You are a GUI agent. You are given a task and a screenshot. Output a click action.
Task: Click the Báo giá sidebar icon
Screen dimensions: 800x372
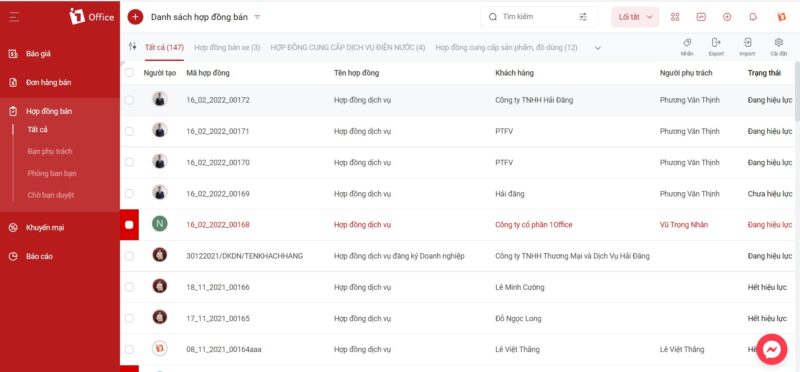13,54
